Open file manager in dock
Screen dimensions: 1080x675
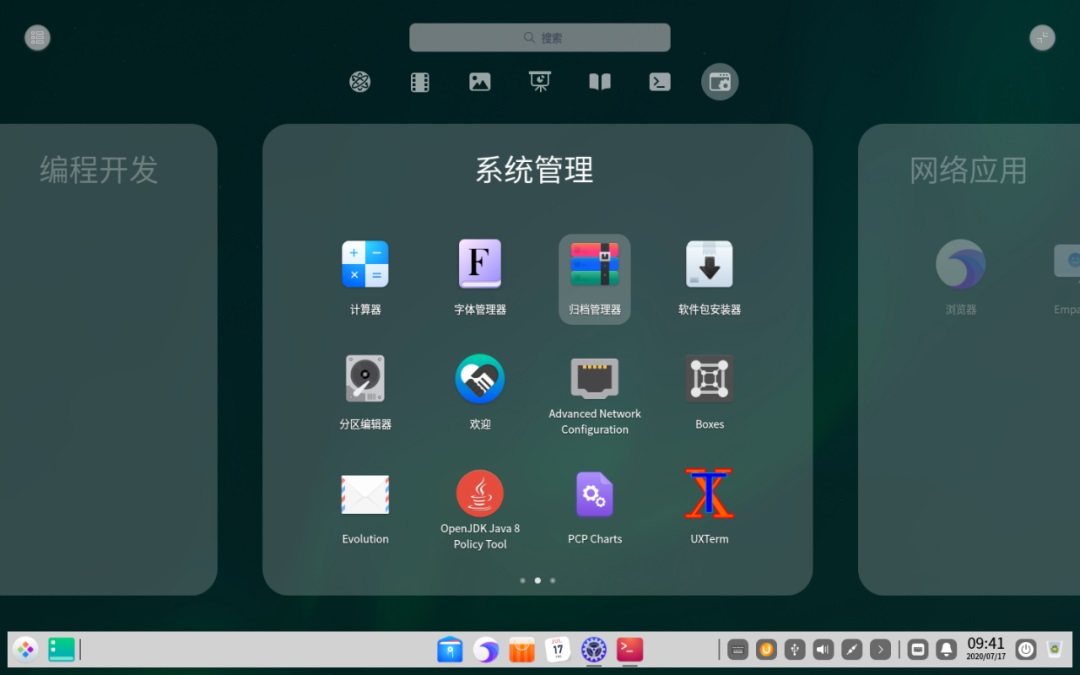point(450,650)
